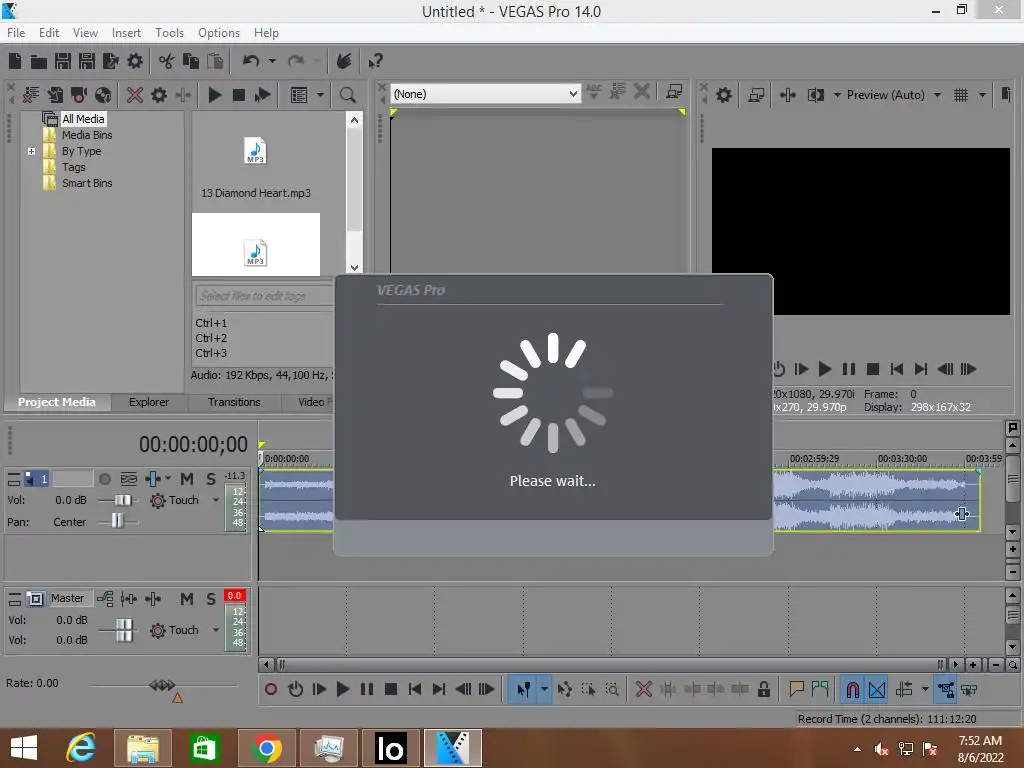Select the Envelope Edit tool

(x=564, y=690)
